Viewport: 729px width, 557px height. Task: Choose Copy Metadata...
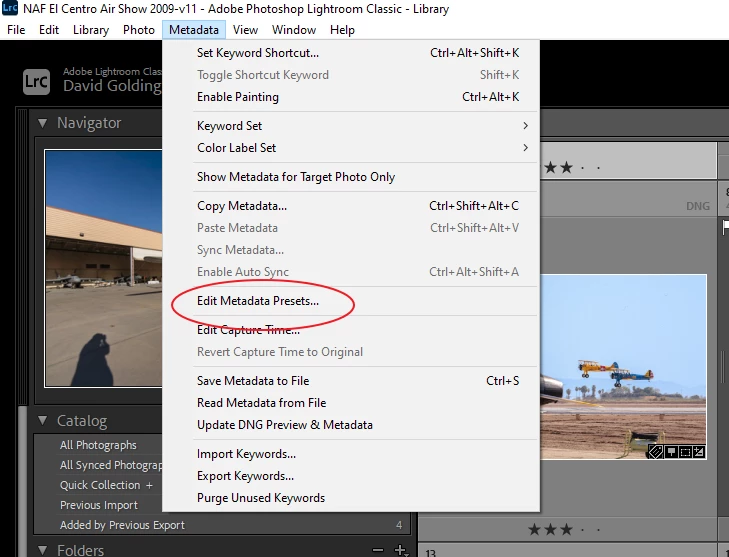click(351, 206)
